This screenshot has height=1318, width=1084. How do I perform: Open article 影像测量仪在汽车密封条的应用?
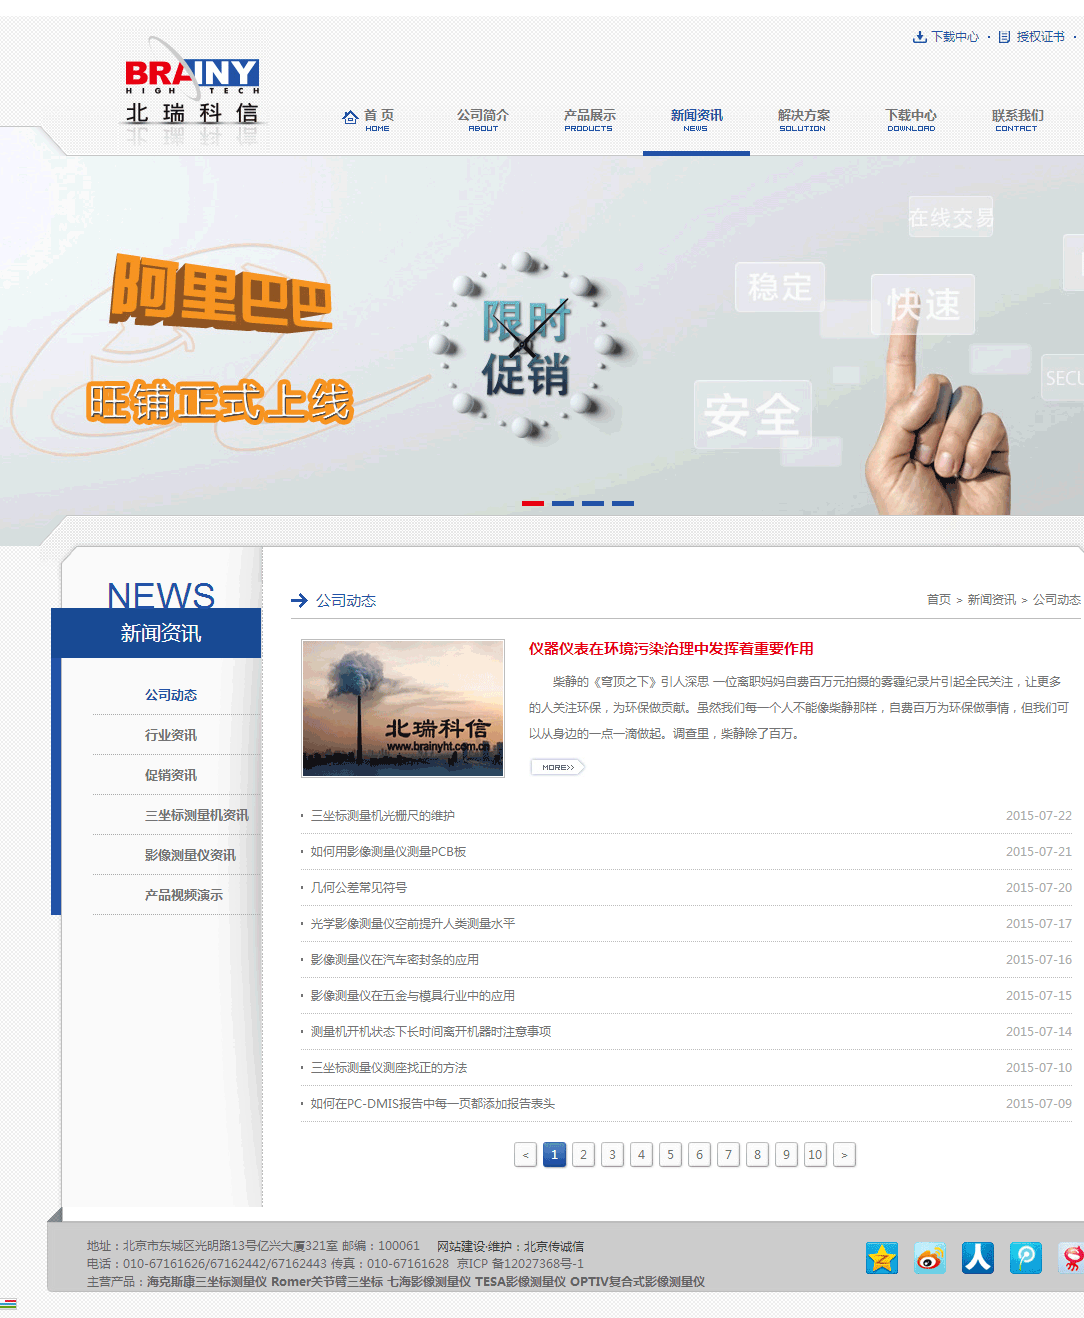(x=395, y=960)
